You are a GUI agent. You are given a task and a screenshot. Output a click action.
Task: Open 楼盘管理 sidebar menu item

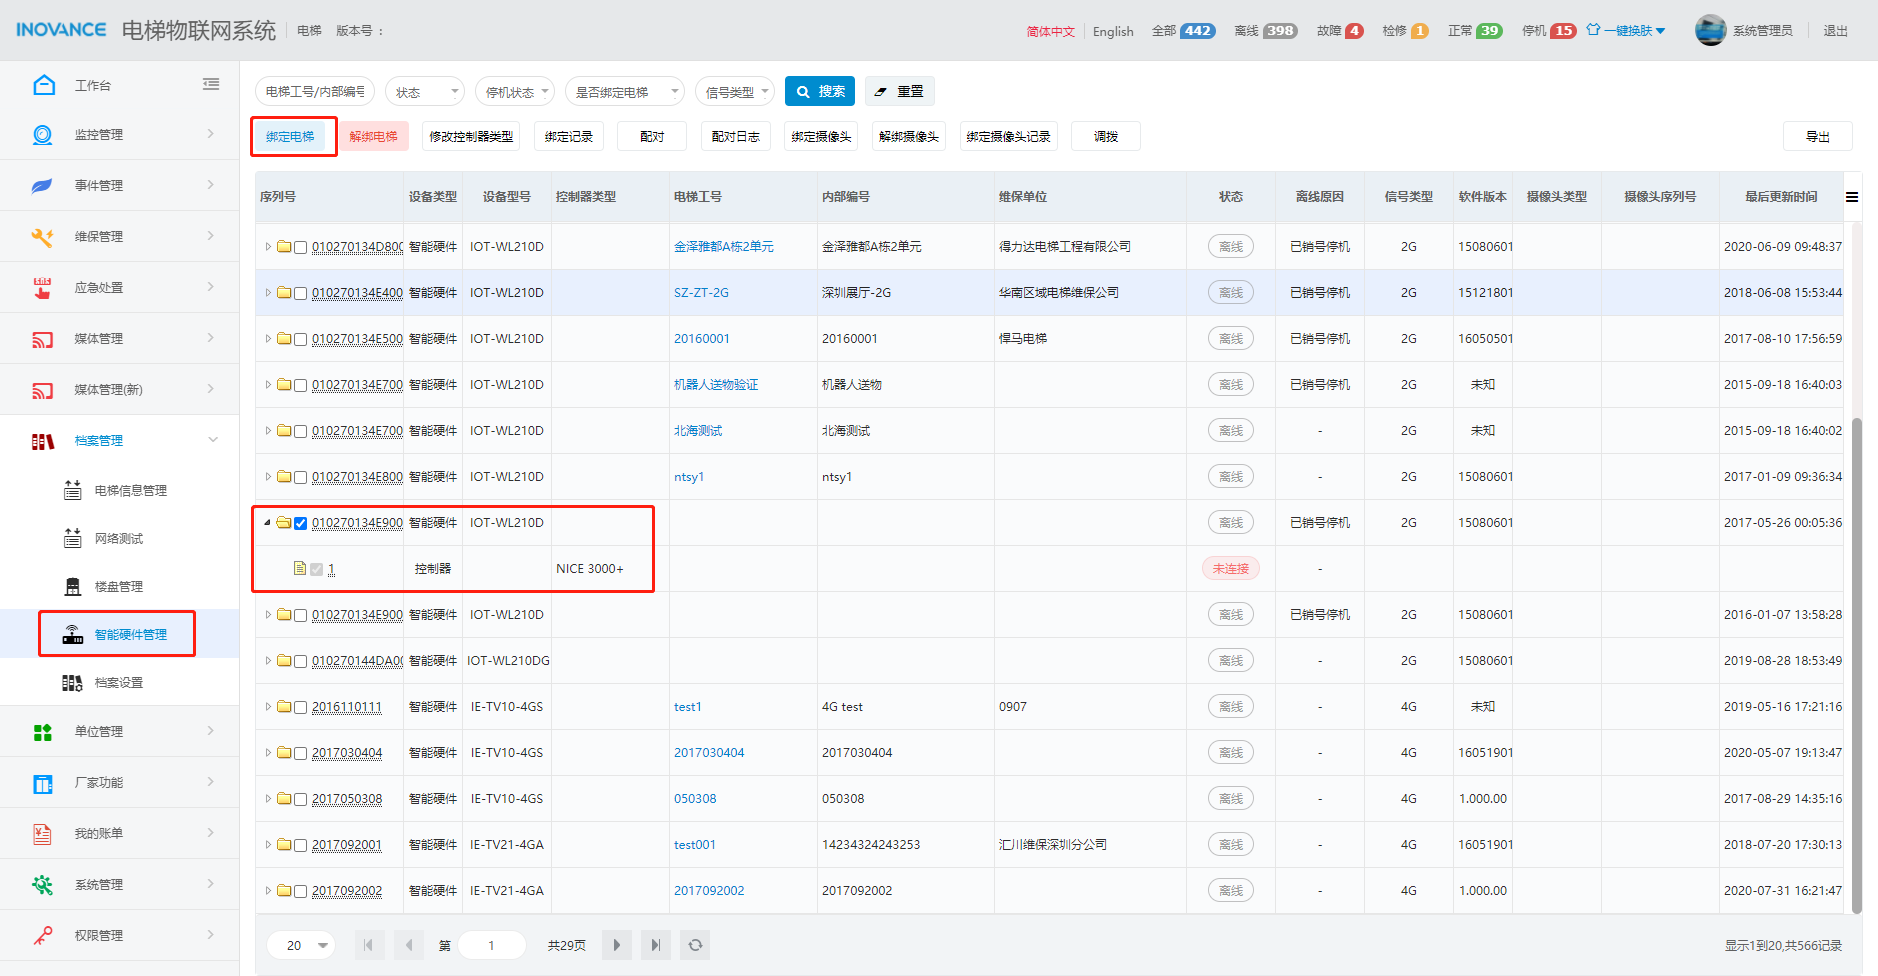[x=118, y=587]
